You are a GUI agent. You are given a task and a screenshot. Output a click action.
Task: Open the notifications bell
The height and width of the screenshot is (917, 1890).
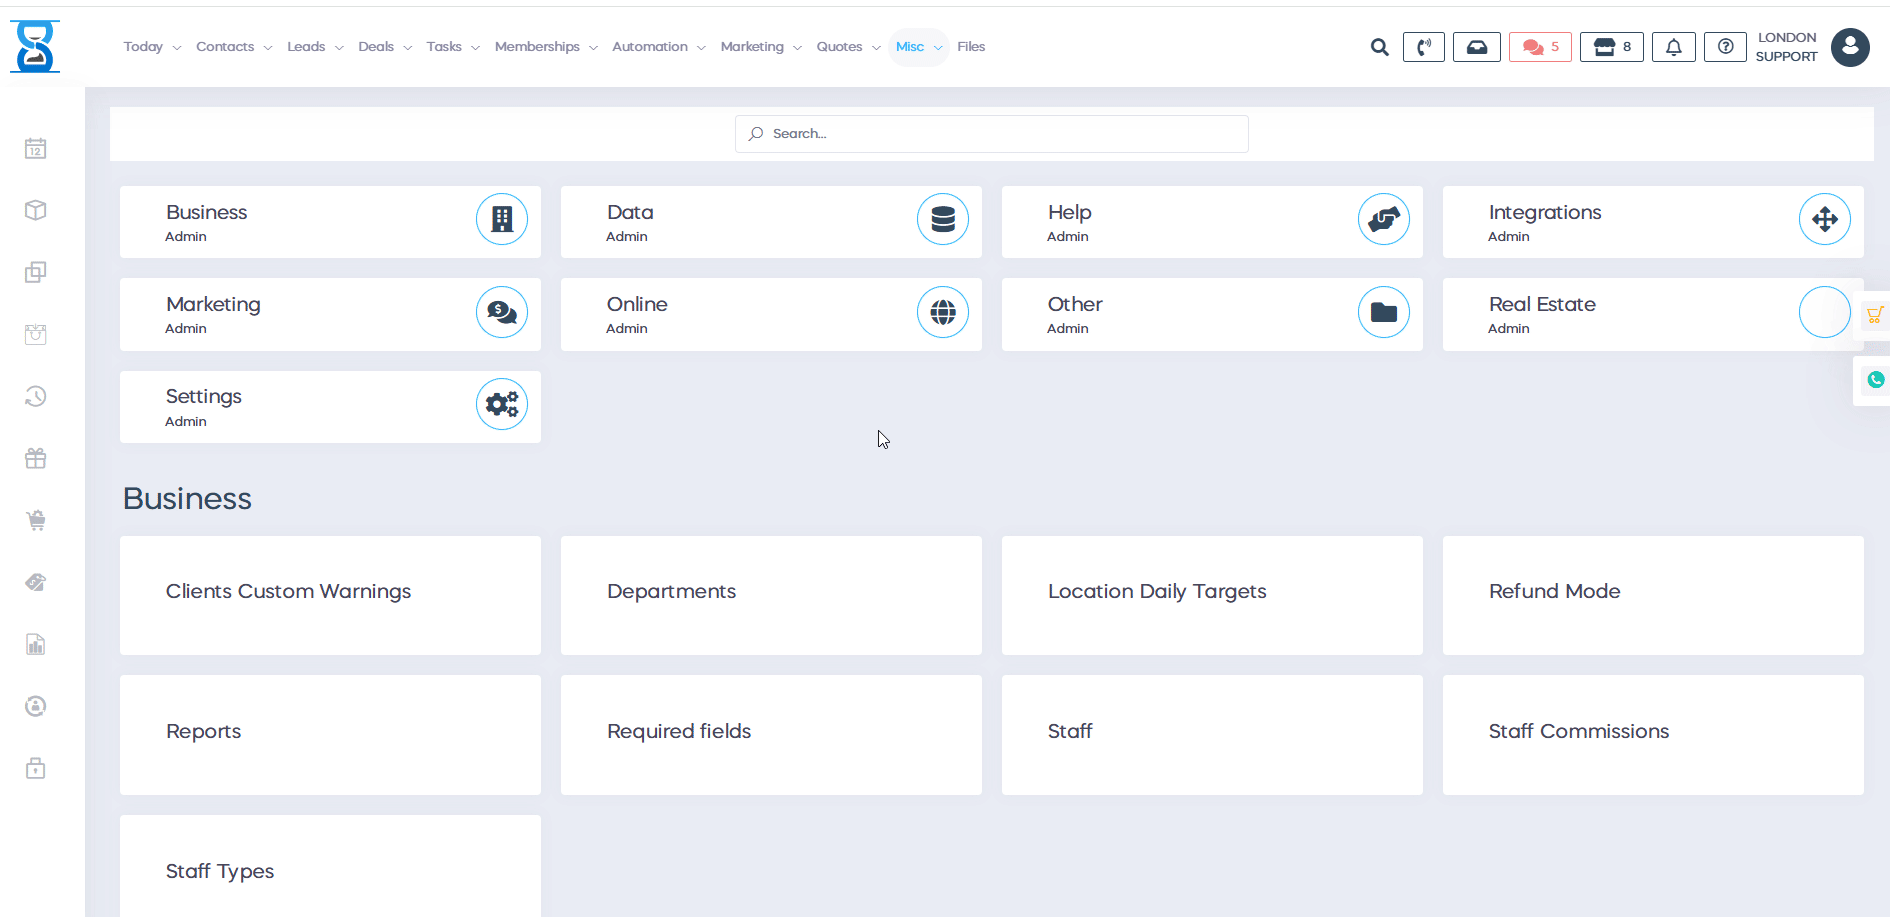(1673, 47)
